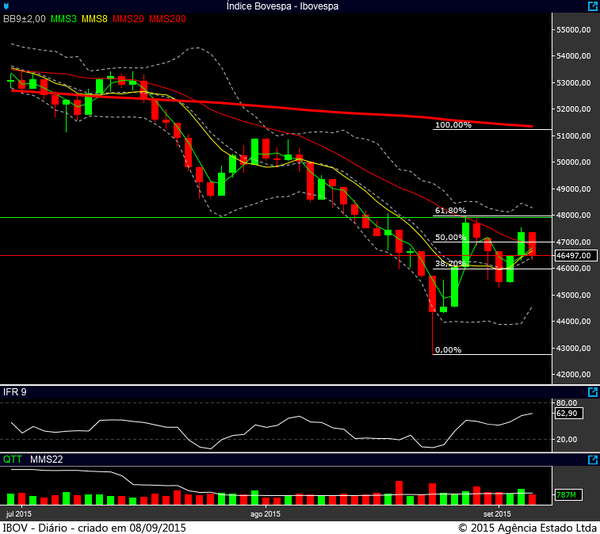Click the 0,00% Fibonacci level label

pos(448,350)
